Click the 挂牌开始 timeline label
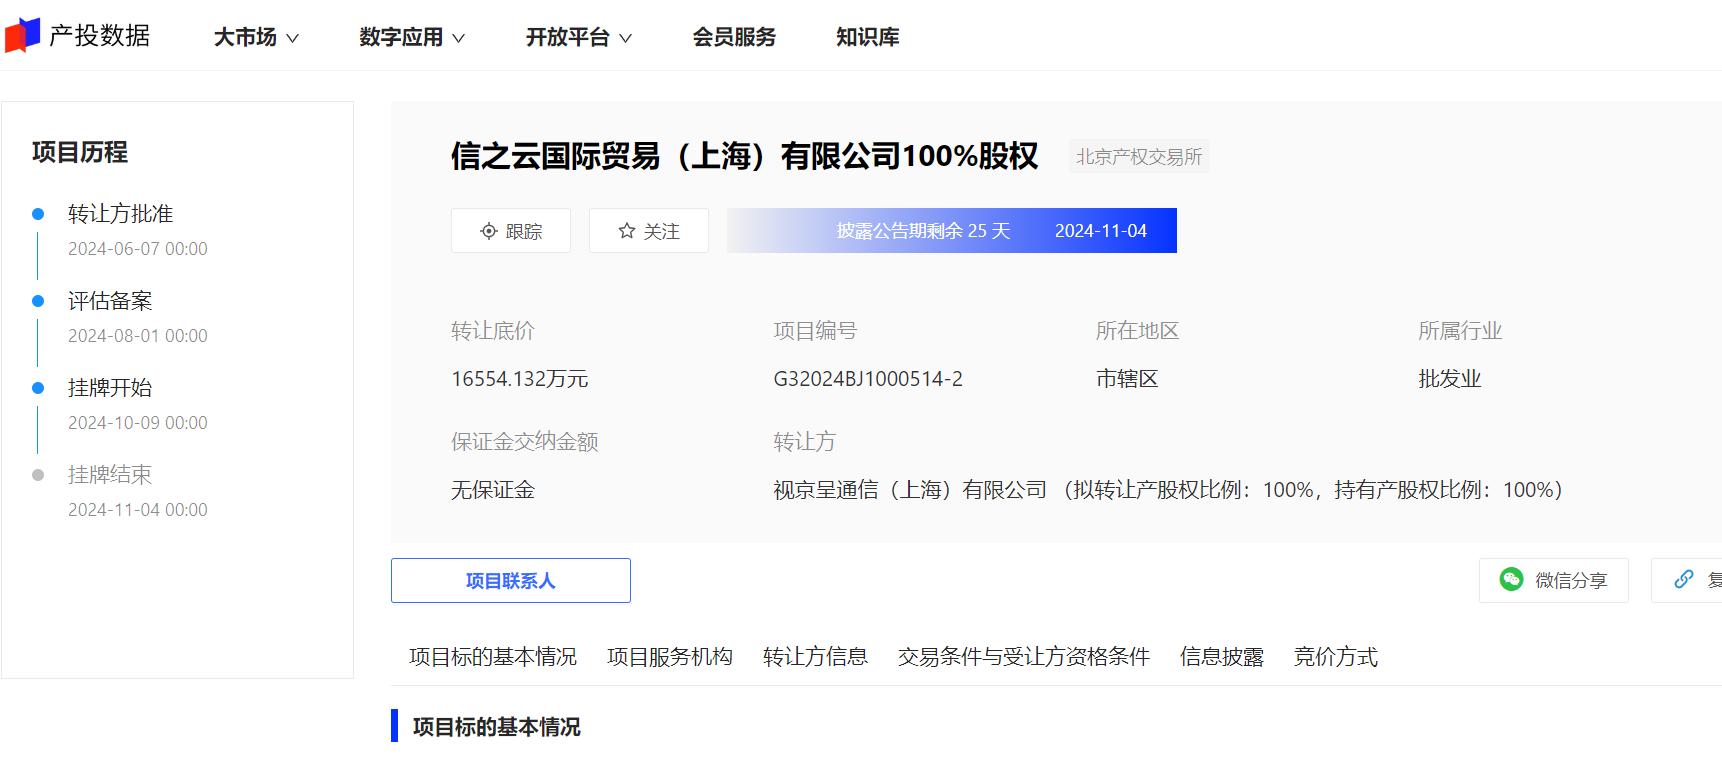The image size is (1722, 763). pos(110,388)
